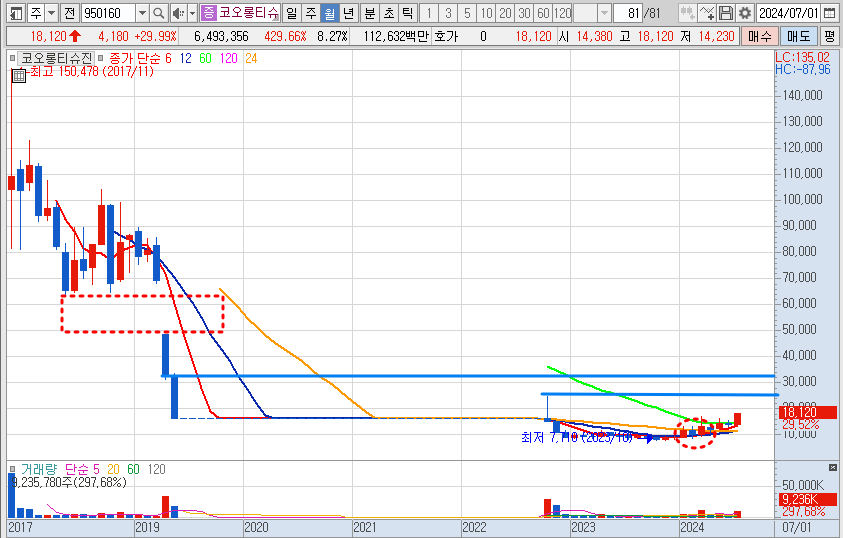Toggle the small square before 코오롱티슈진 legend
Image resolution: width=843 pixels, height=538 pixels.
coord(12,58)
